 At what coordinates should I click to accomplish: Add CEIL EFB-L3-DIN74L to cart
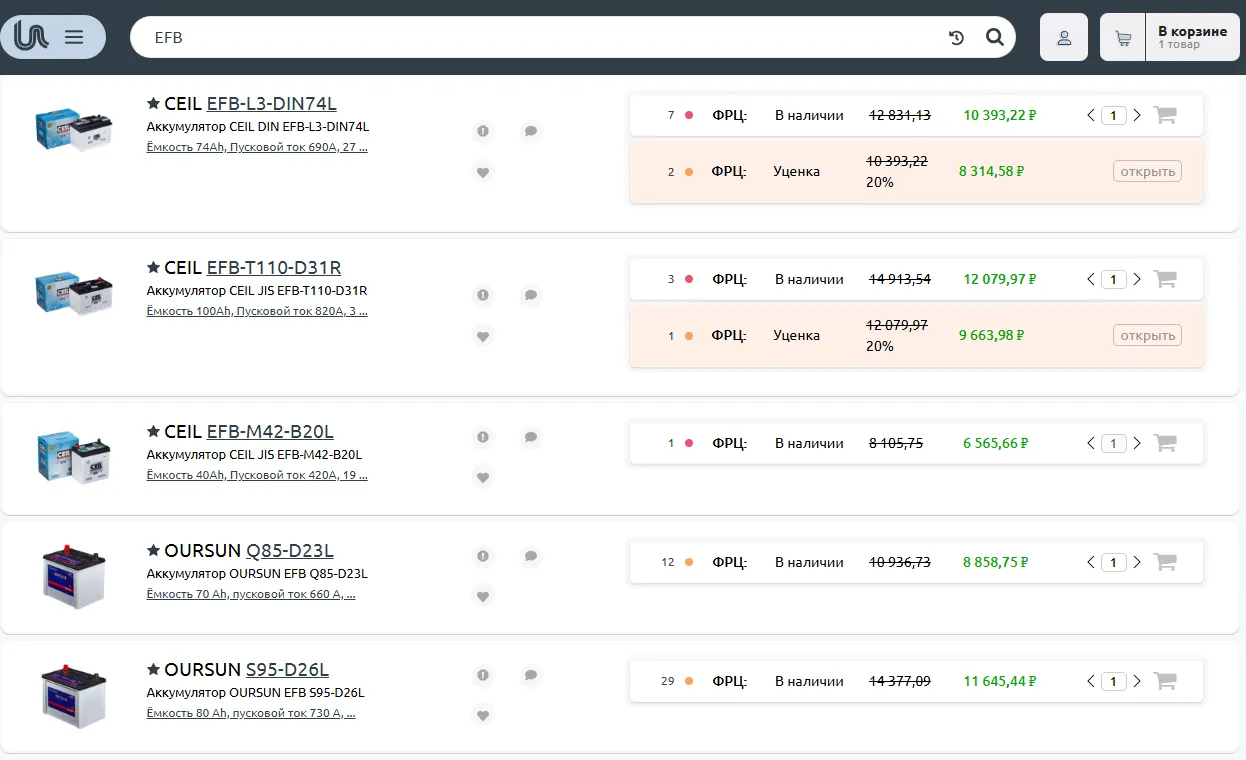[1164, 115]
